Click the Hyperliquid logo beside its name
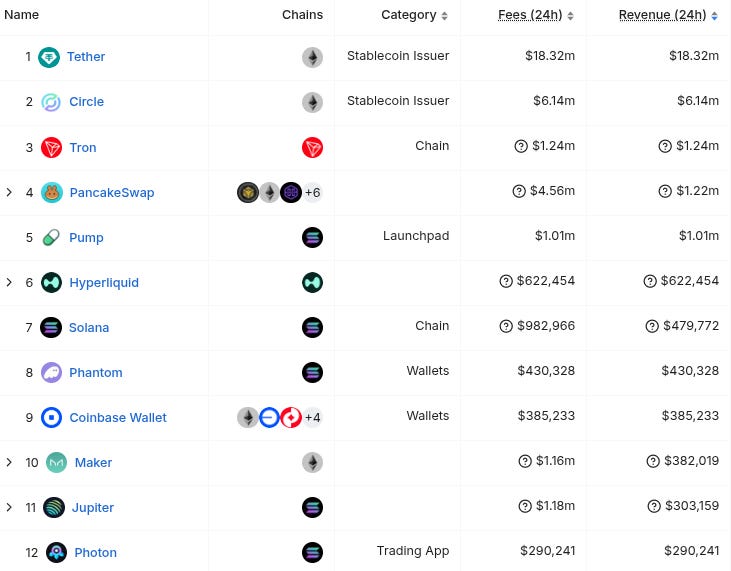This screenshot has width=731, height=571. [51, 282]
